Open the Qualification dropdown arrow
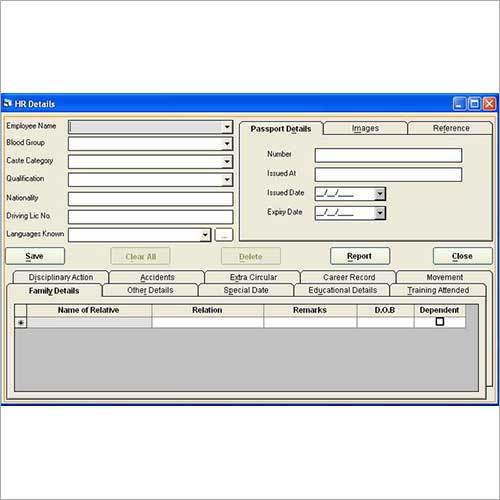Screen dimensions: 500x500 (x=227, y=180)
